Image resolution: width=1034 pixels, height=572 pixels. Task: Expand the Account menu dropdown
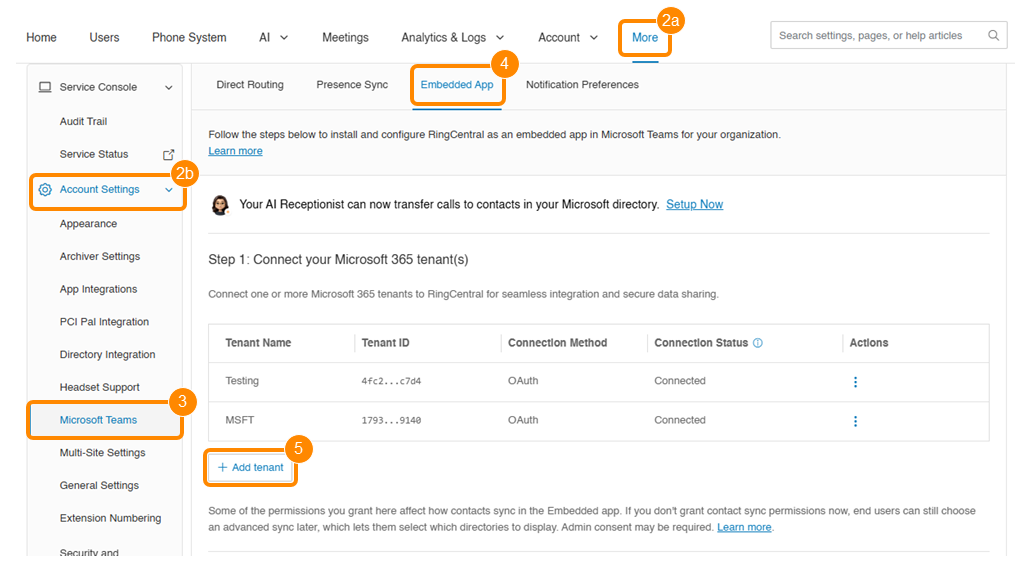point(593,38)
